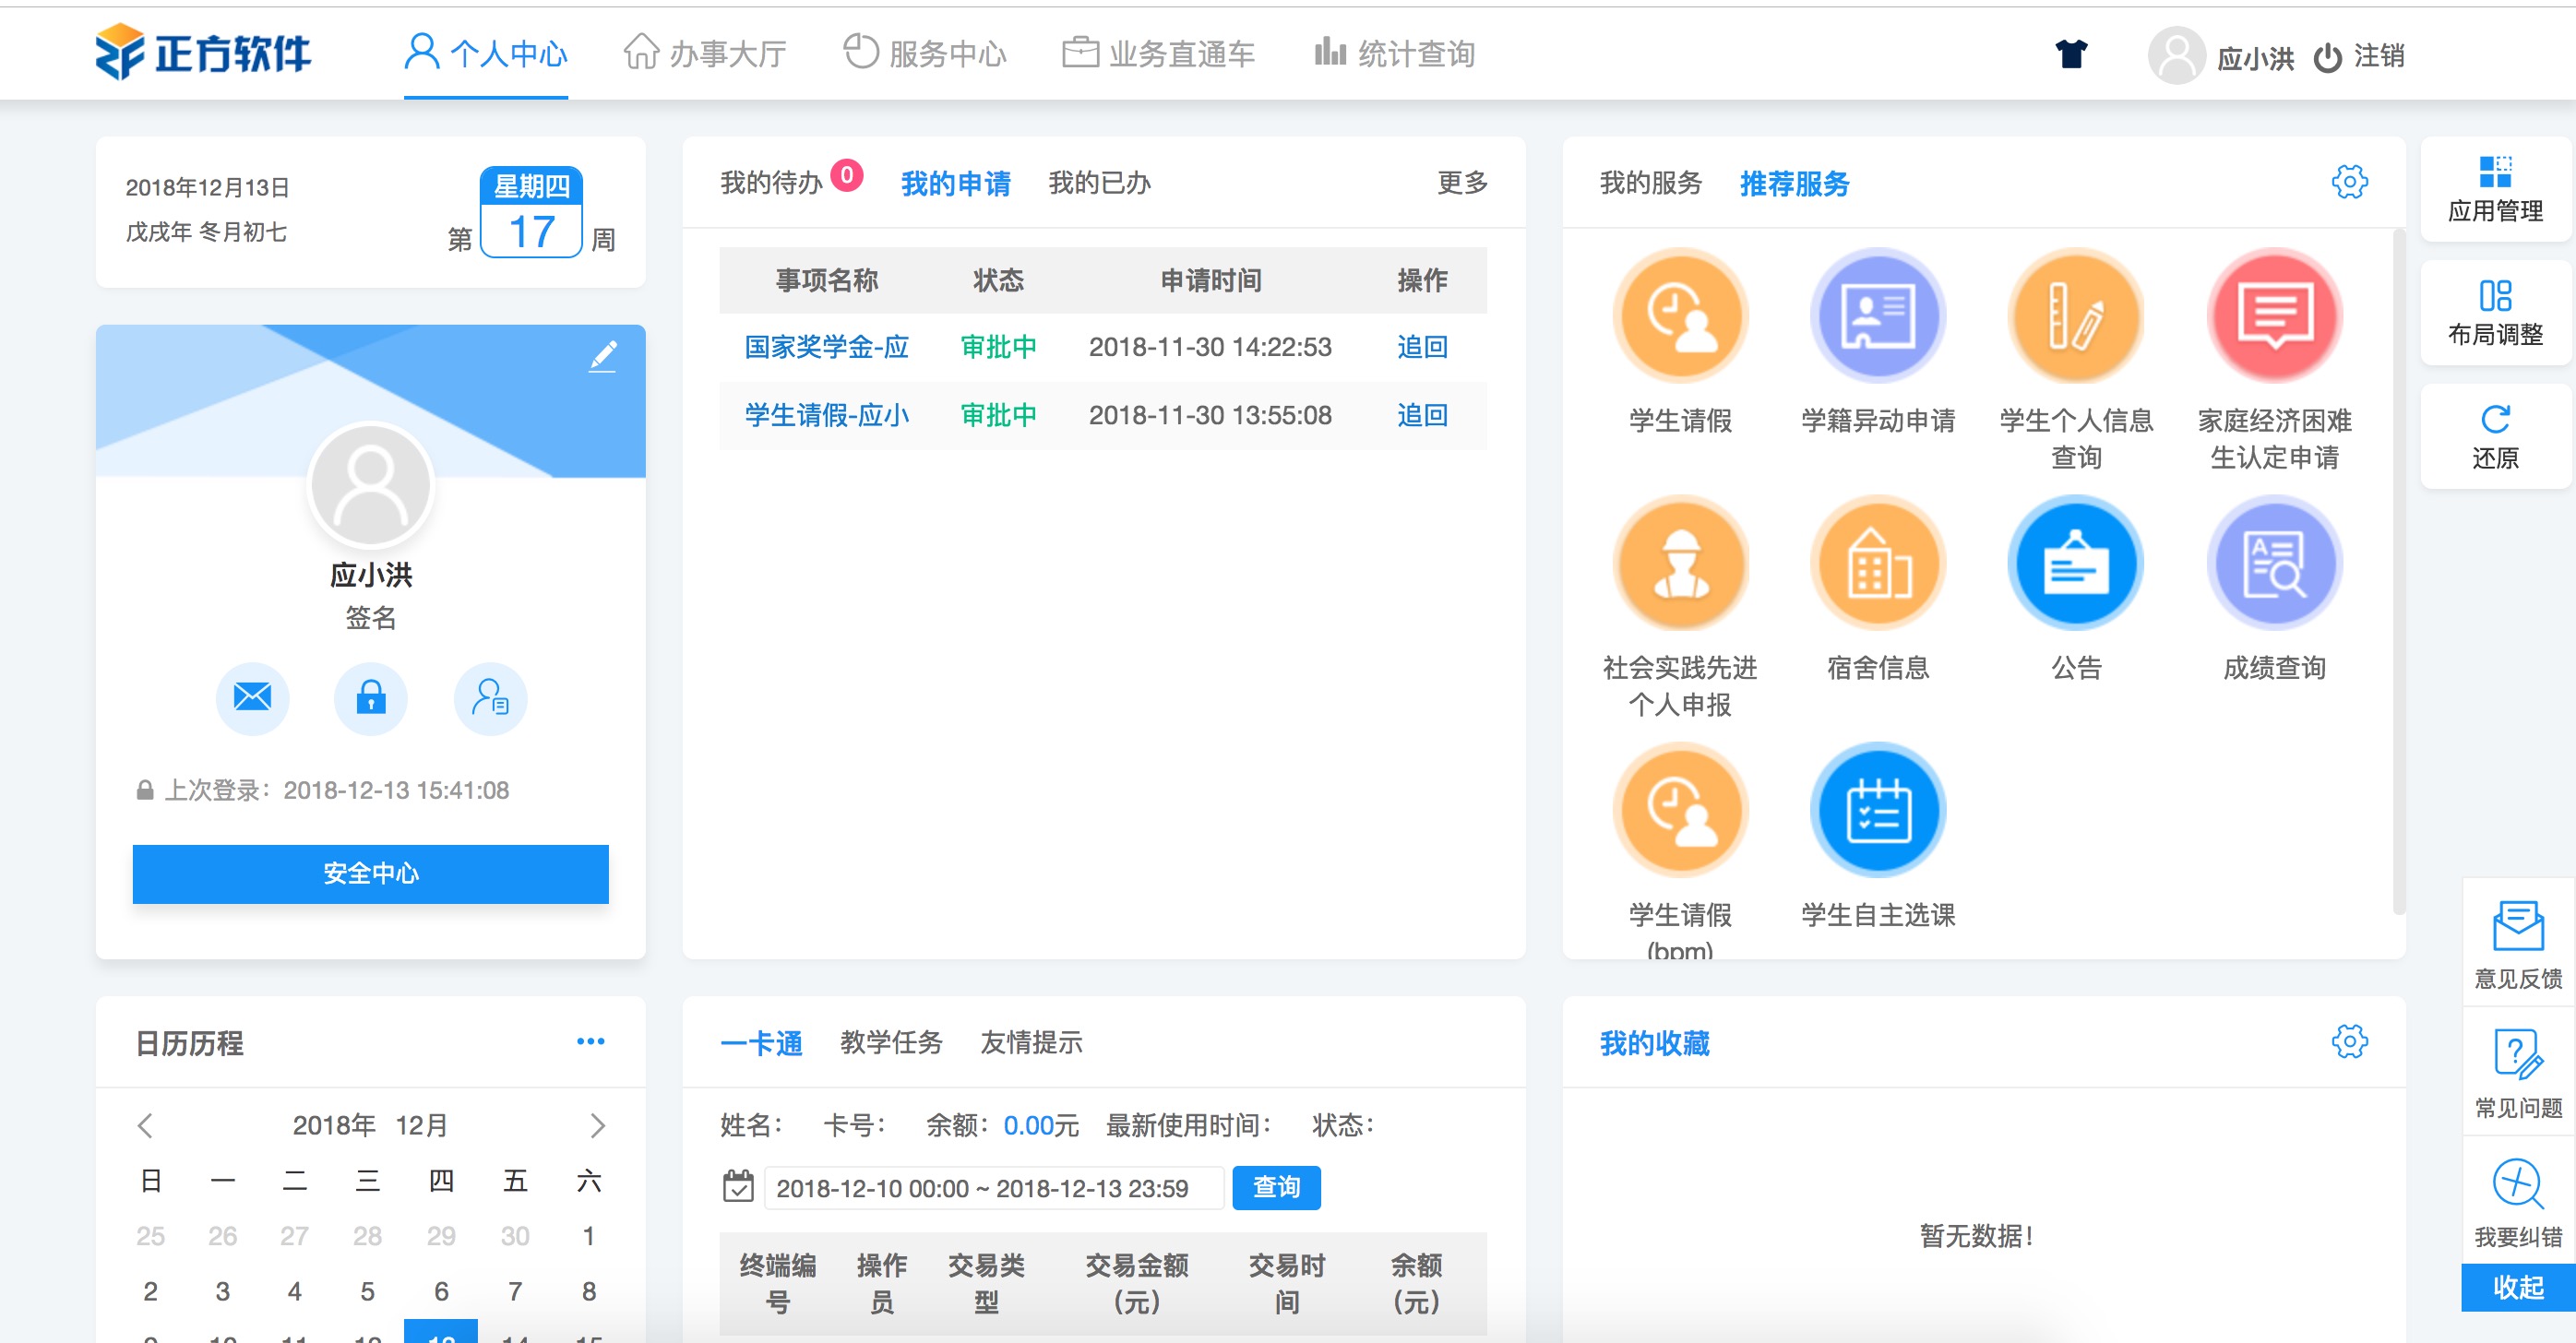Click 更多 in the tasks panel

pyautogui.click(x=1462, y=182)
